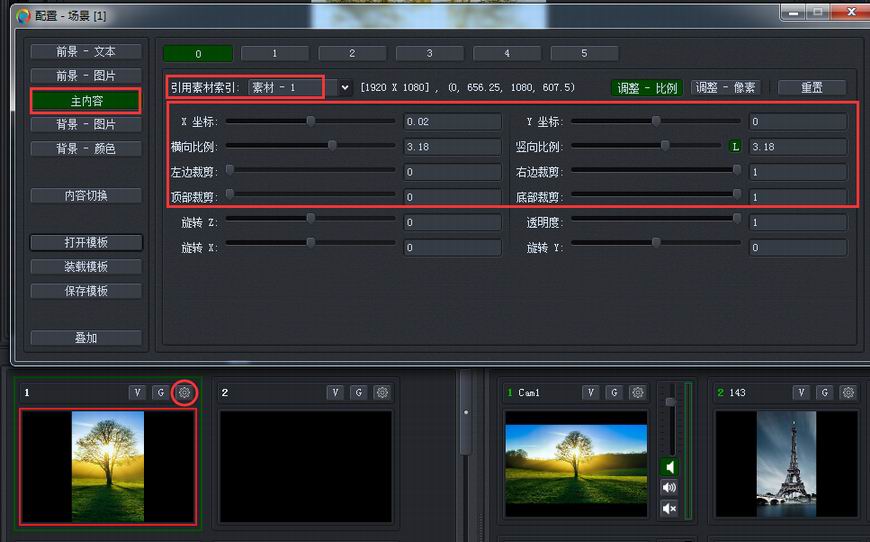This screenshot has width=870, height=542.
Task: Click the 右边裁剪 slider handle
Action: click(737, 170)
